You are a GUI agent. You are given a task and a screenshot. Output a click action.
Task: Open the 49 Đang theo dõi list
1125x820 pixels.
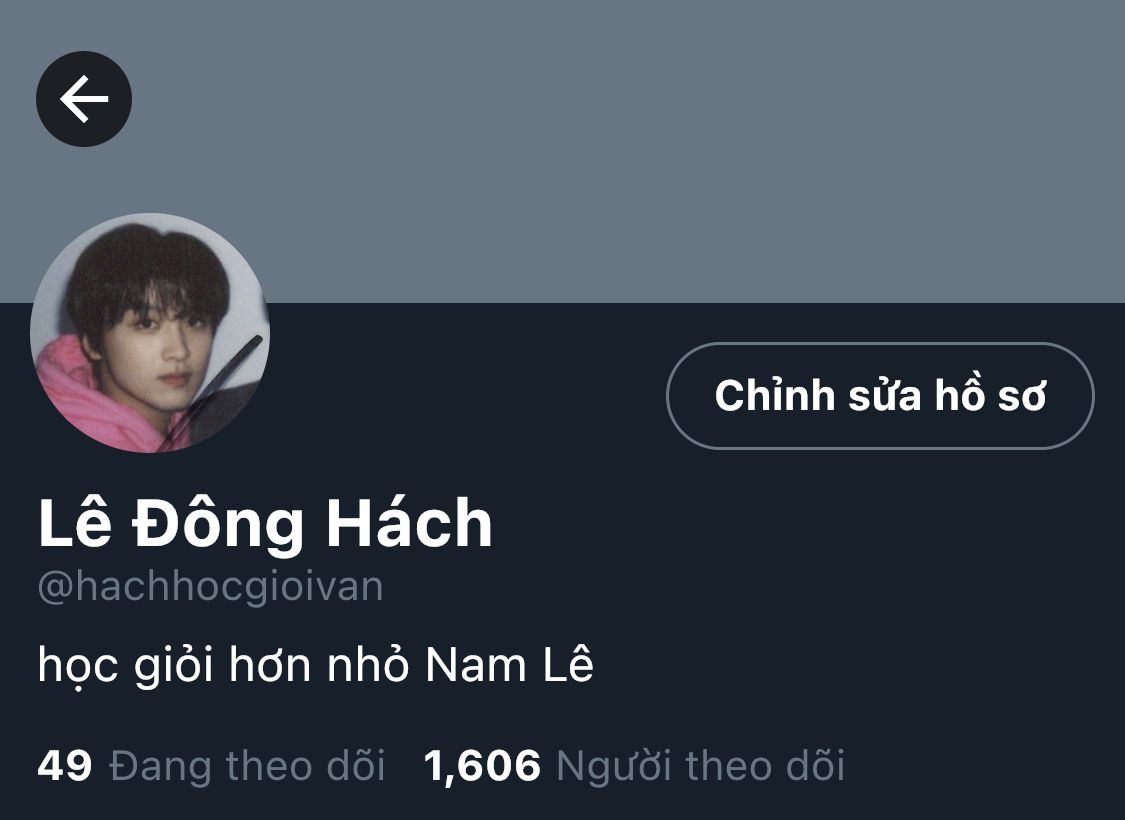click(212, 765)
